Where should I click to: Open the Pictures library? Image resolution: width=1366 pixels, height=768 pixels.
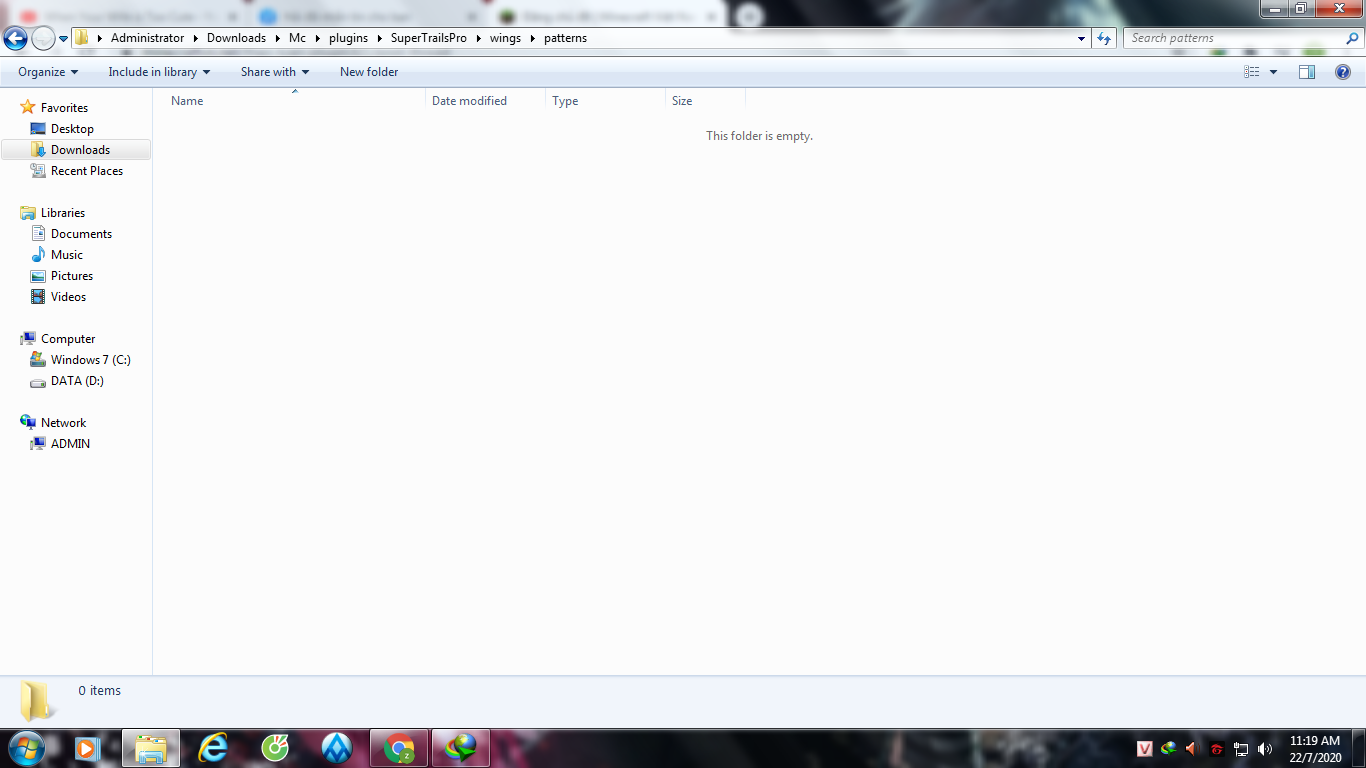(x=72, y=276)
